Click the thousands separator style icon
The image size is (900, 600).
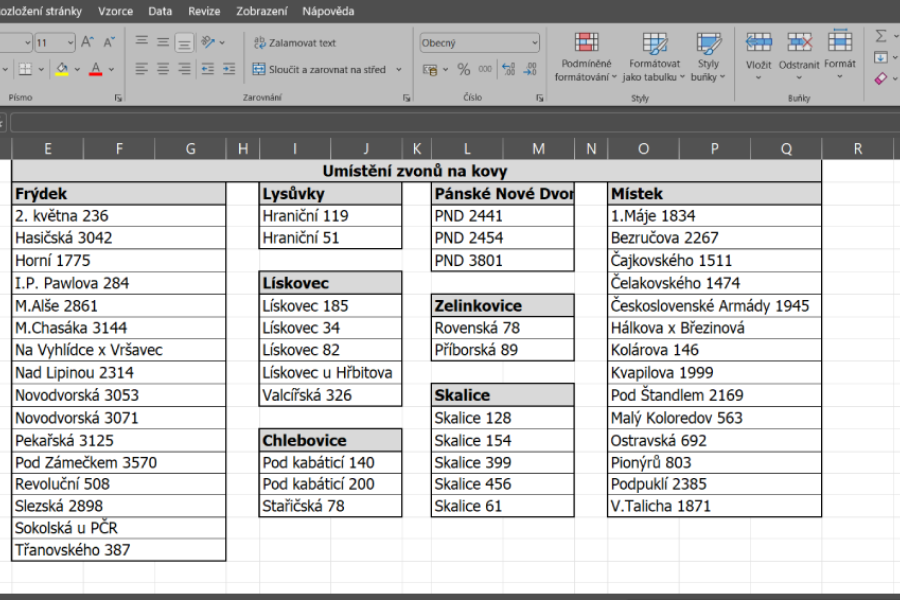click(x=485, y=70)
